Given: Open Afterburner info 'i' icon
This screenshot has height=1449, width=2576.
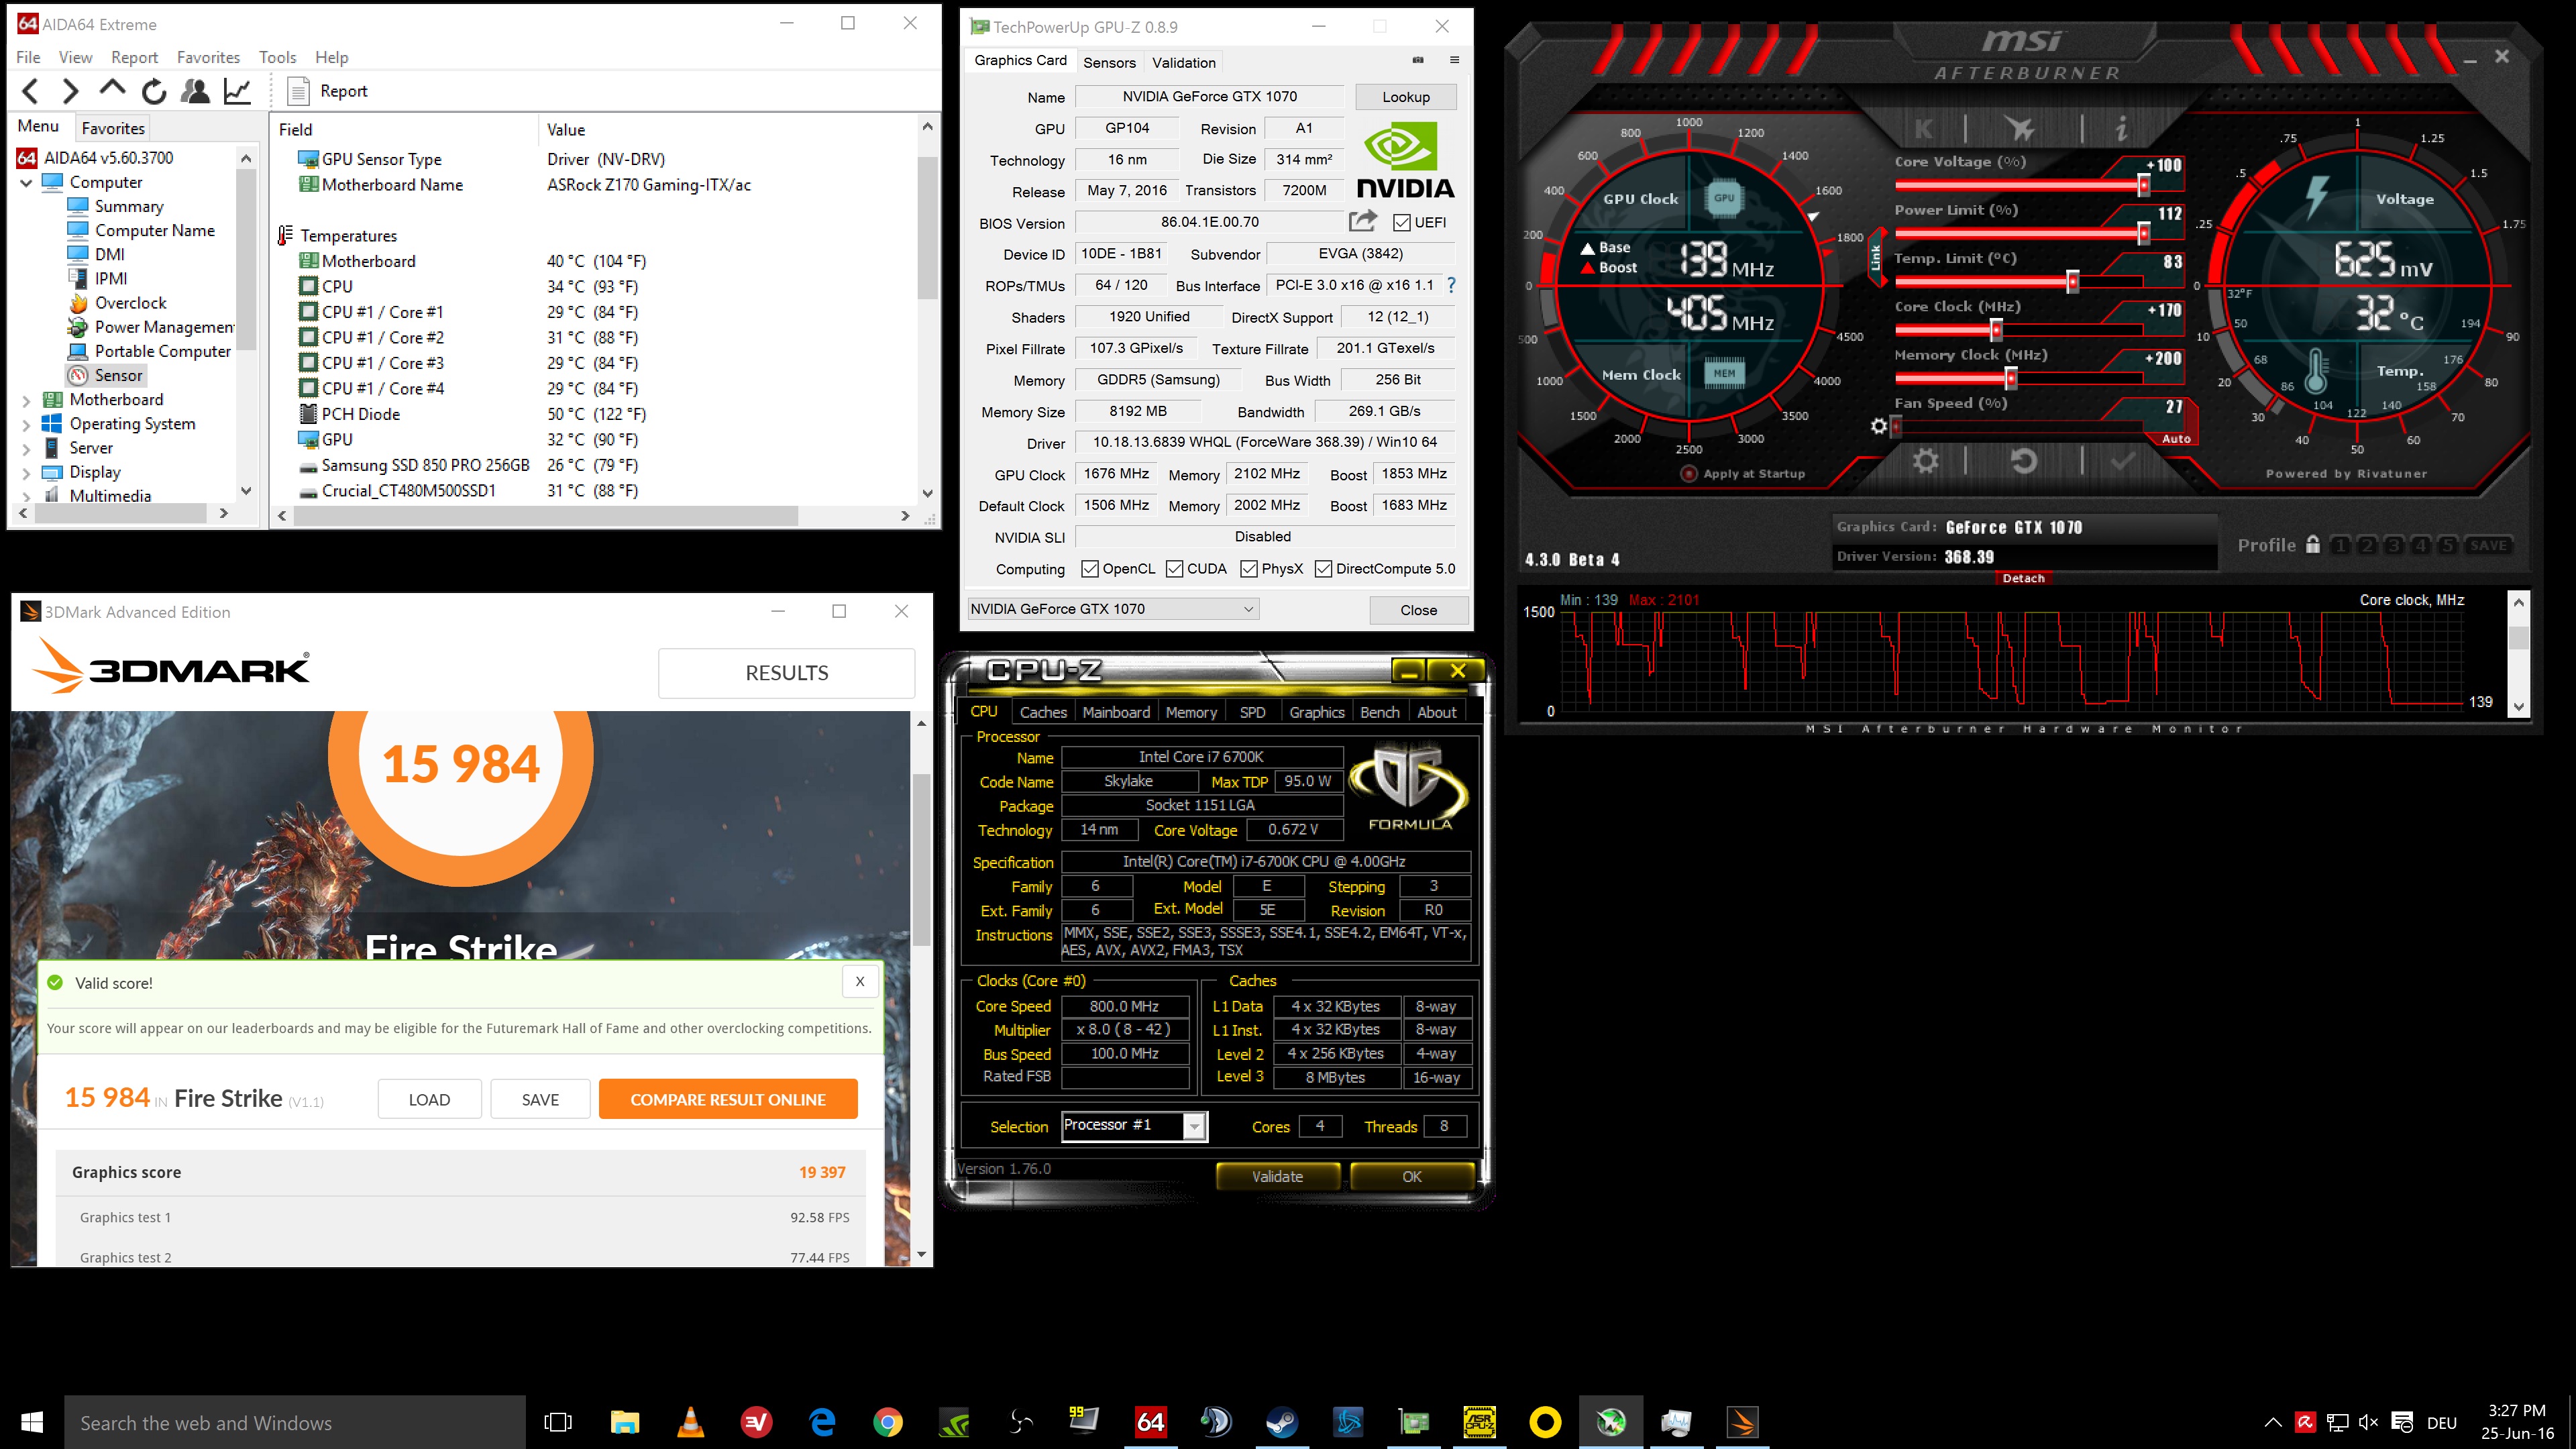Looking at the screenshot, I should 2120,129.
